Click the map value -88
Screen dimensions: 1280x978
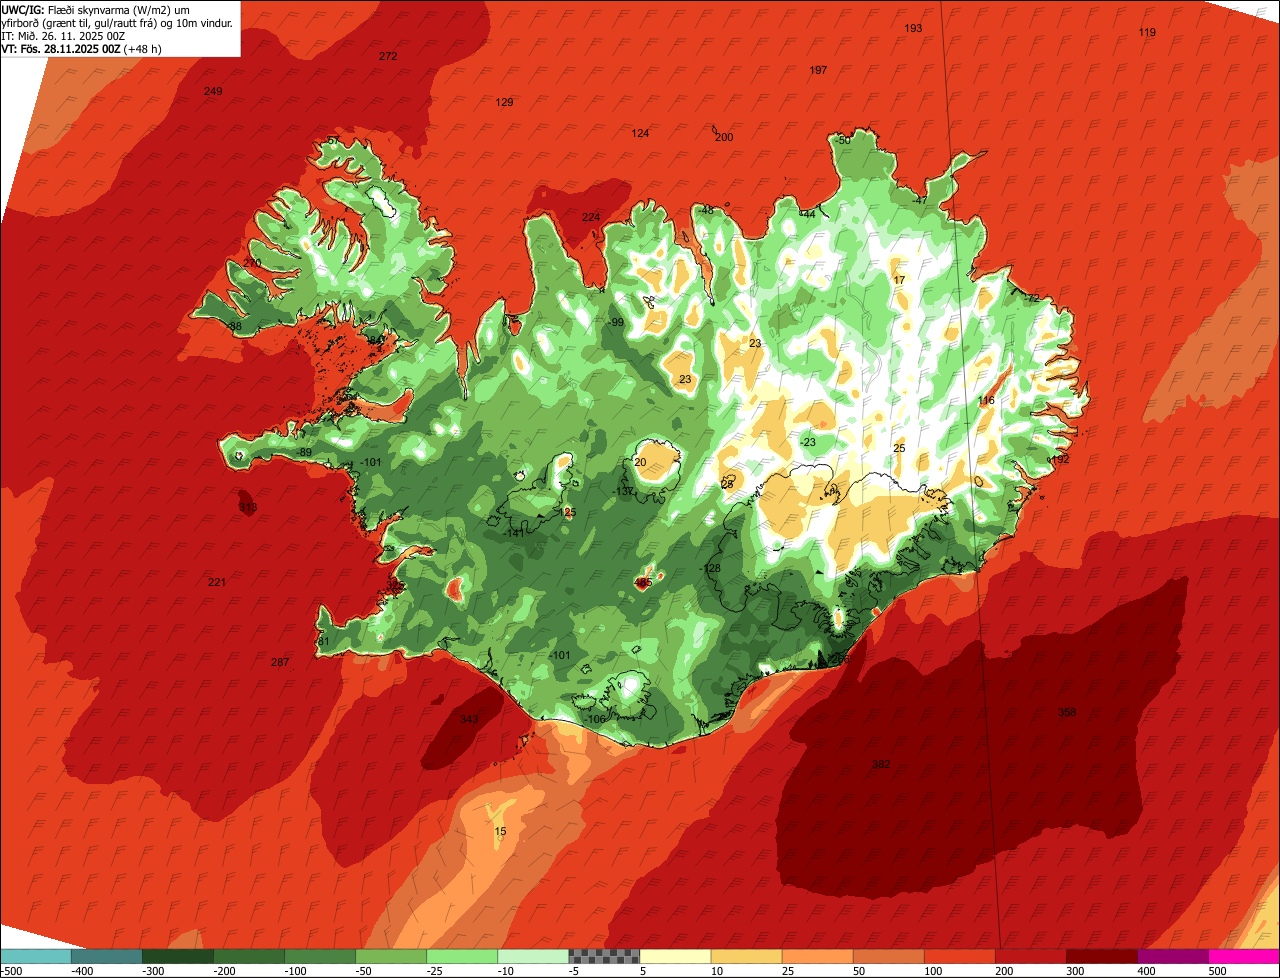click(234, 326)
